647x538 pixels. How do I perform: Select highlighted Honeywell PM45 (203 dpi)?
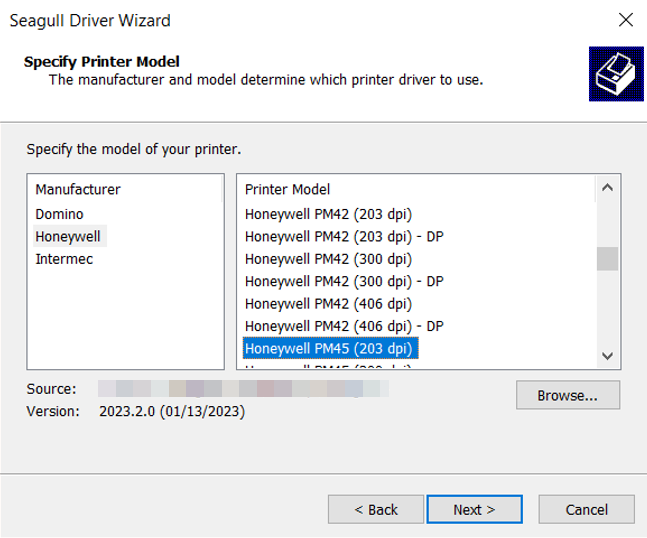pos(331,349)
